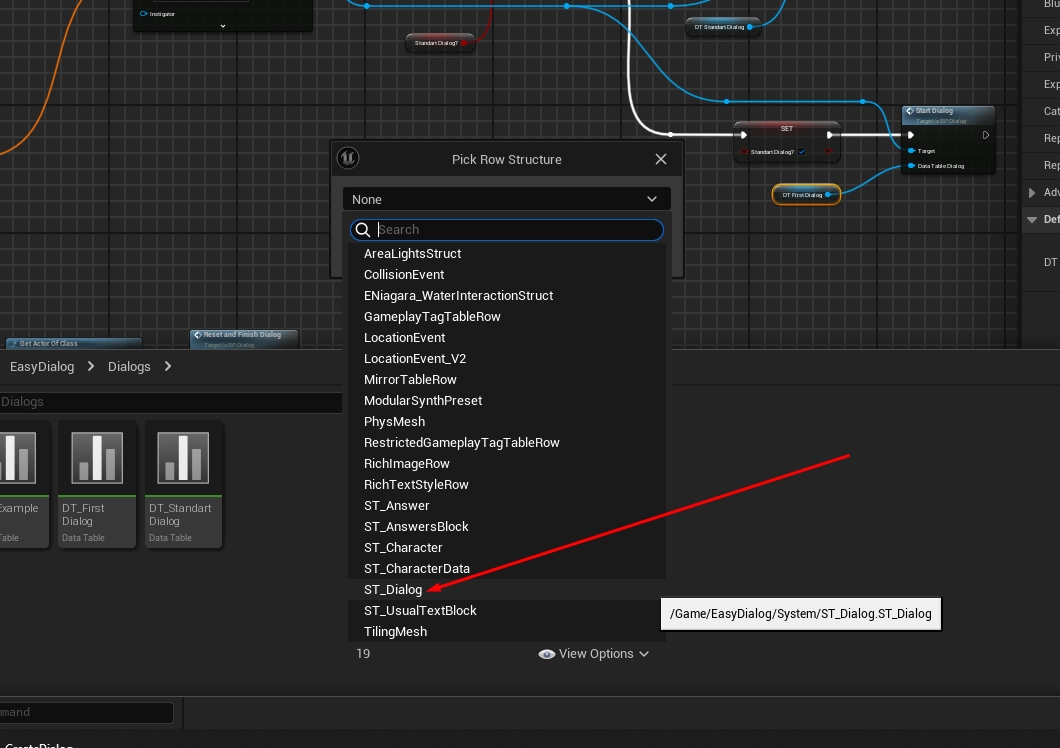Select ST_Dialog from the row structure list
This screenshot has height=748, width=1060.
coord(393,590)
